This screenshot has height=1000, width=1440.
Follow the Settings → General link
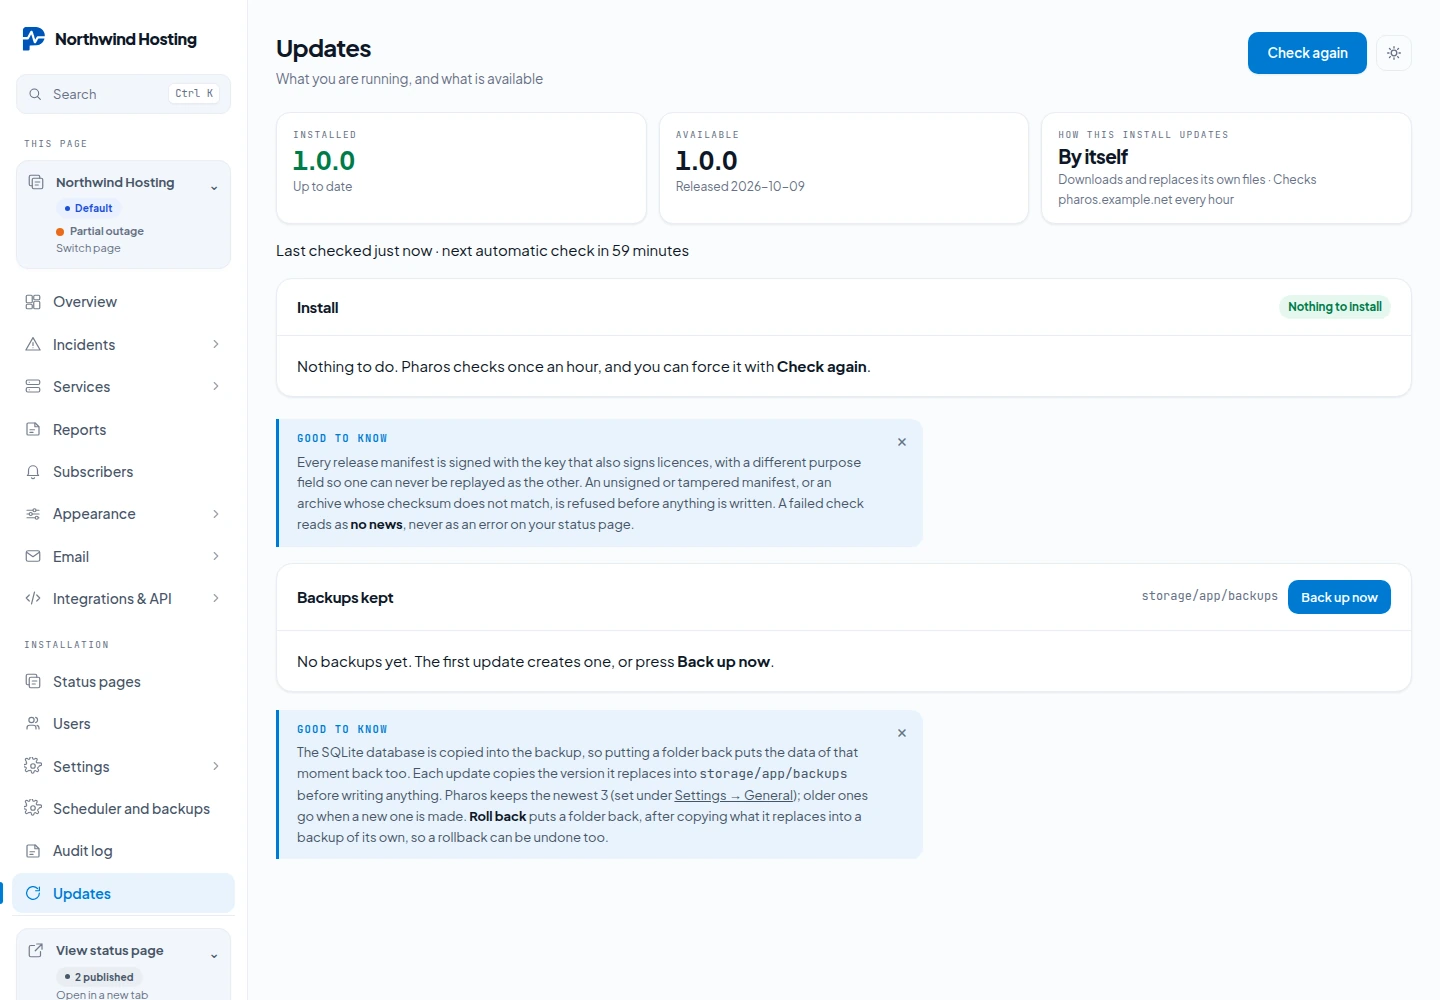pos(734,795)
